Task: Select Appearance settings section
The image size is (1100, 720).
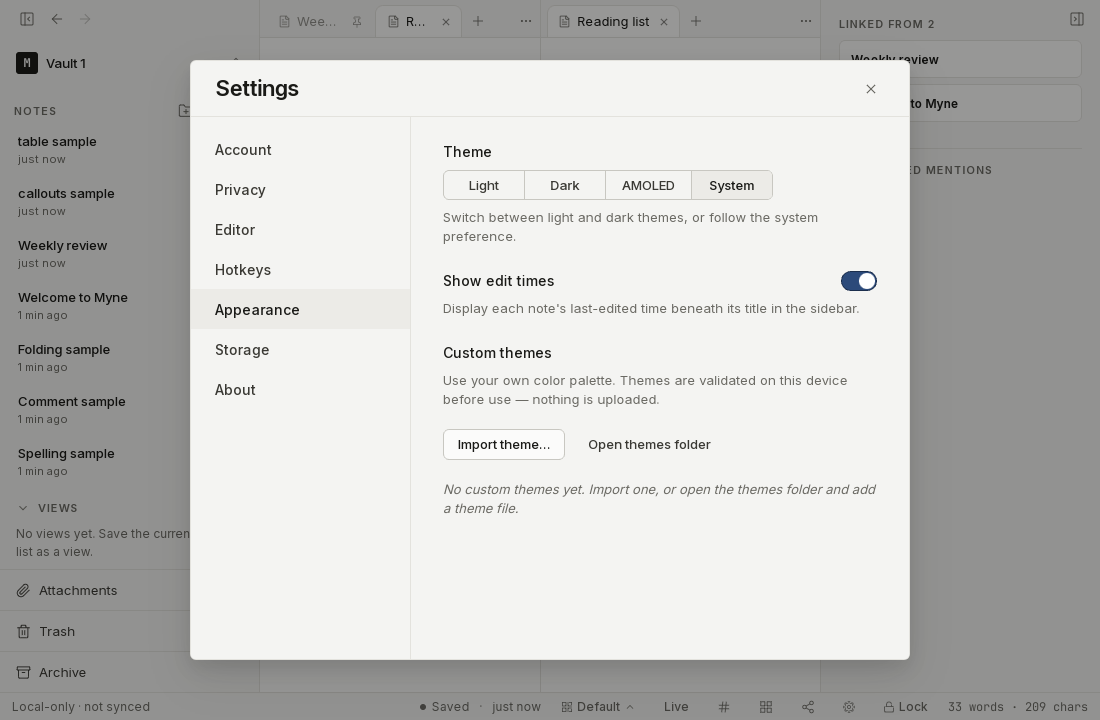Action: [x=300, y=309]
